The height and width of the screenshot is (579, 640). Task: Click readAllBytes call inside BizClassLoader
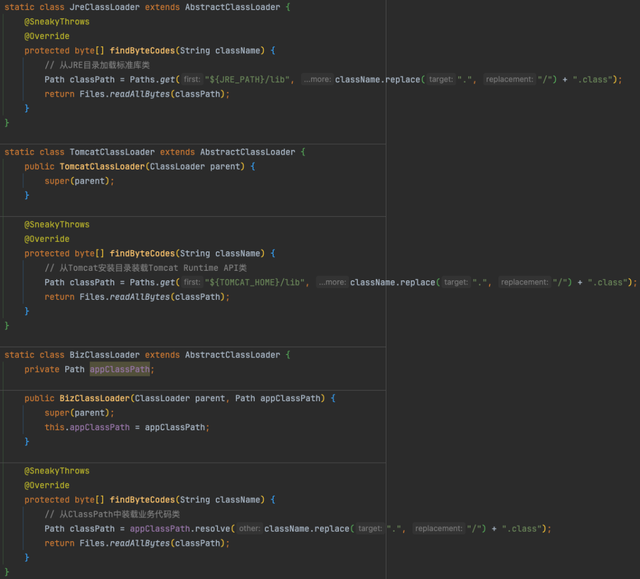pos(140,544)
